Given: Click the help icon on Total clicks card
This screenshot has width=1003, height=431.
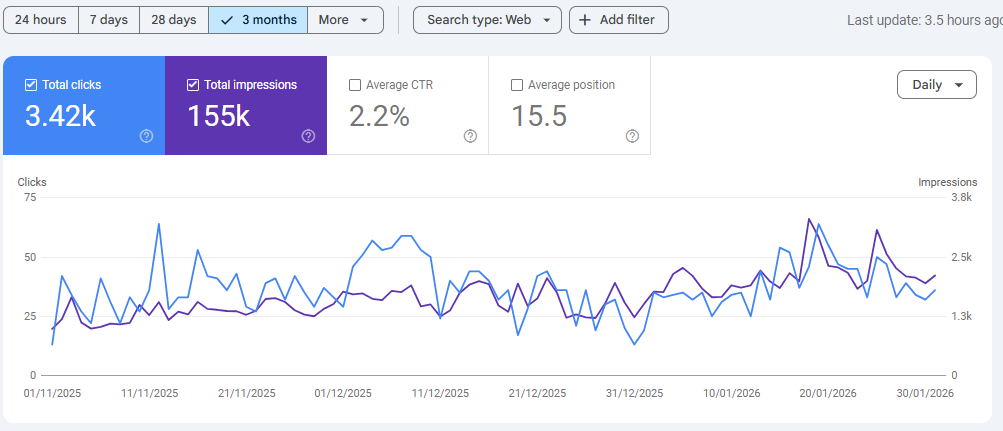Looking at the screenshot, I should tap(146, 136).
